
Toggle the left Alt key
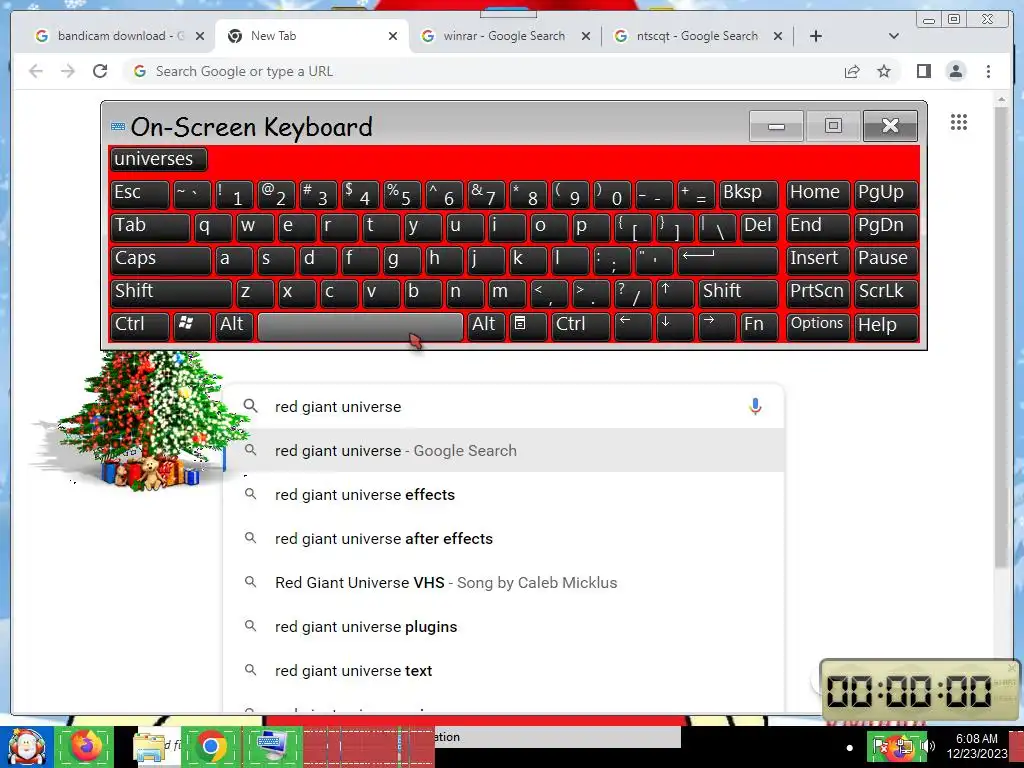tap(234, 326)
